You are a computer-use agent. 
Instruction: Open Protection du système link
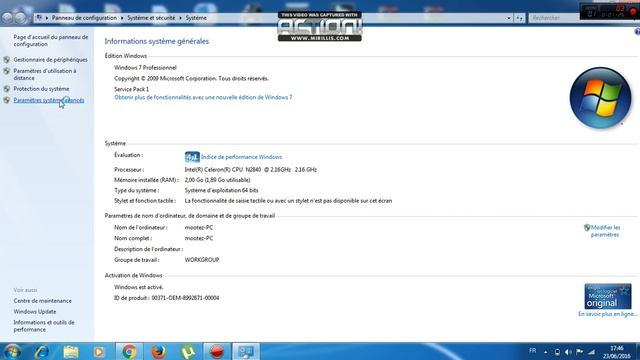(41, 89)
